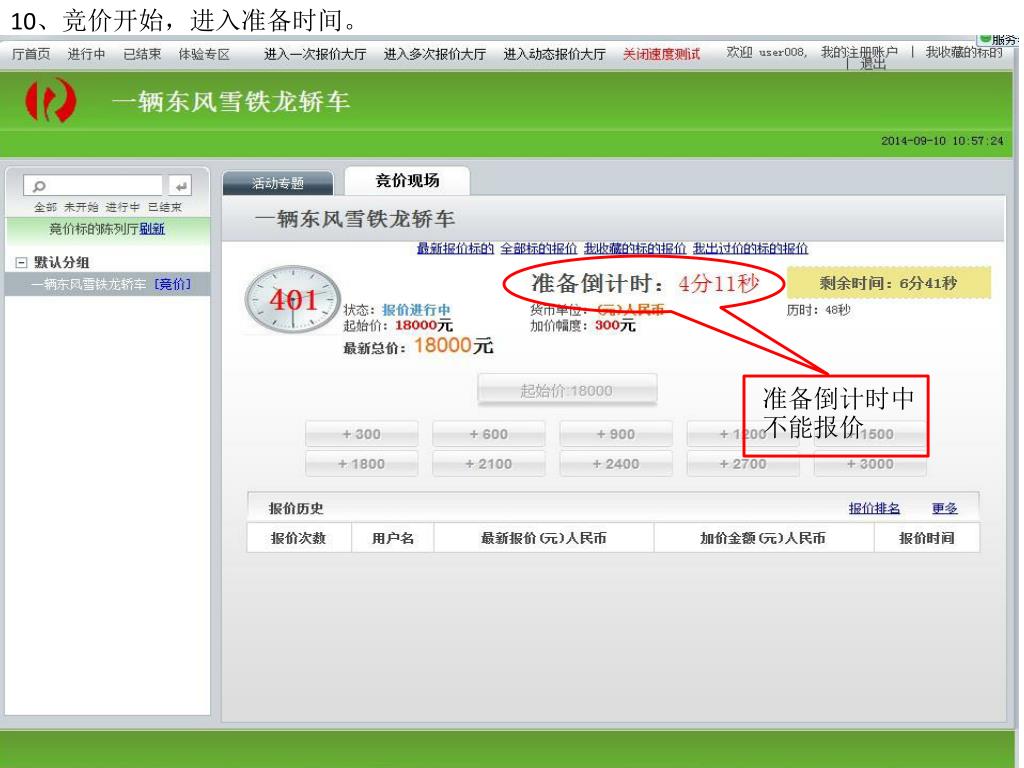Click the + 300 increment button
Image resolution: width=1024 pixels, height=768 pixels.
361,434
